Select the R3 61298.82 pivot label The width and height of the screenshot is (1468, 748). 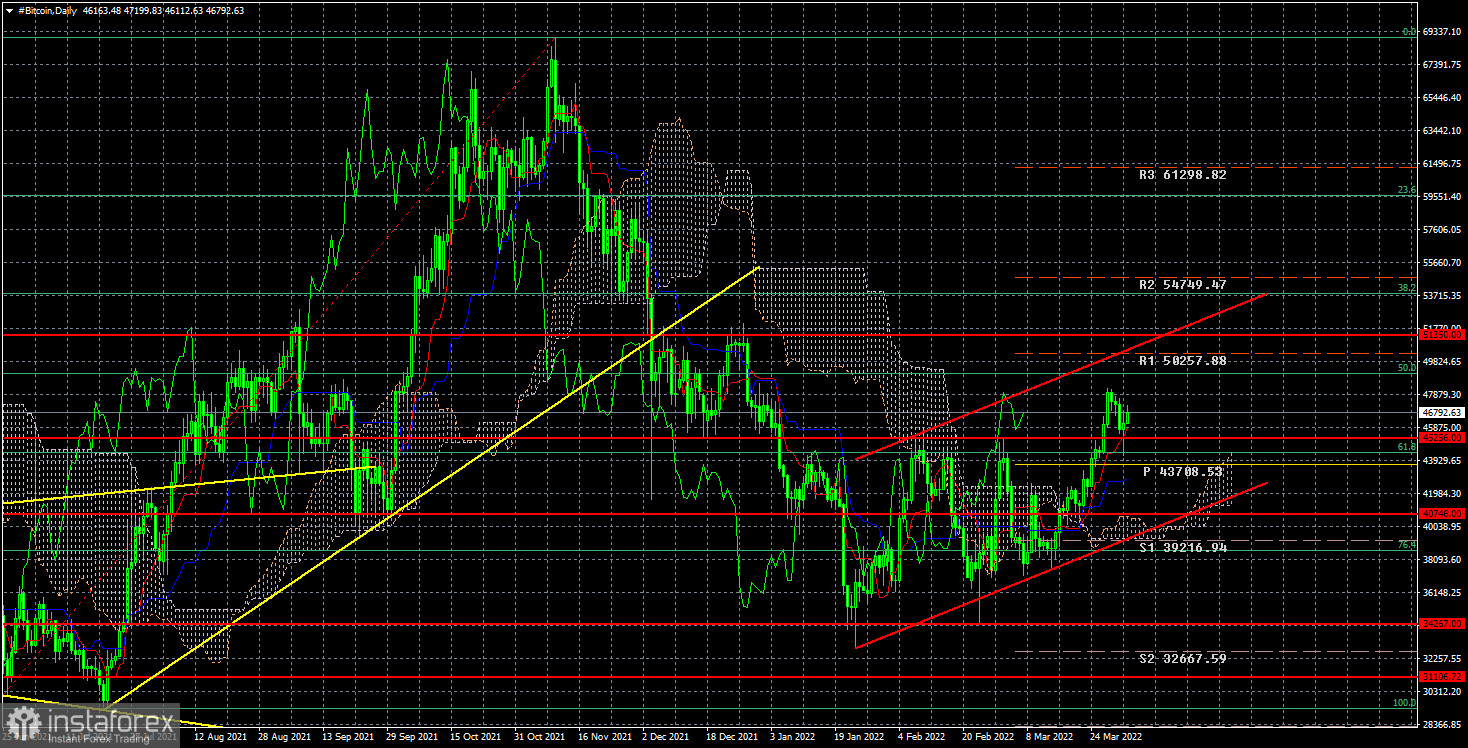[1182, 175]
